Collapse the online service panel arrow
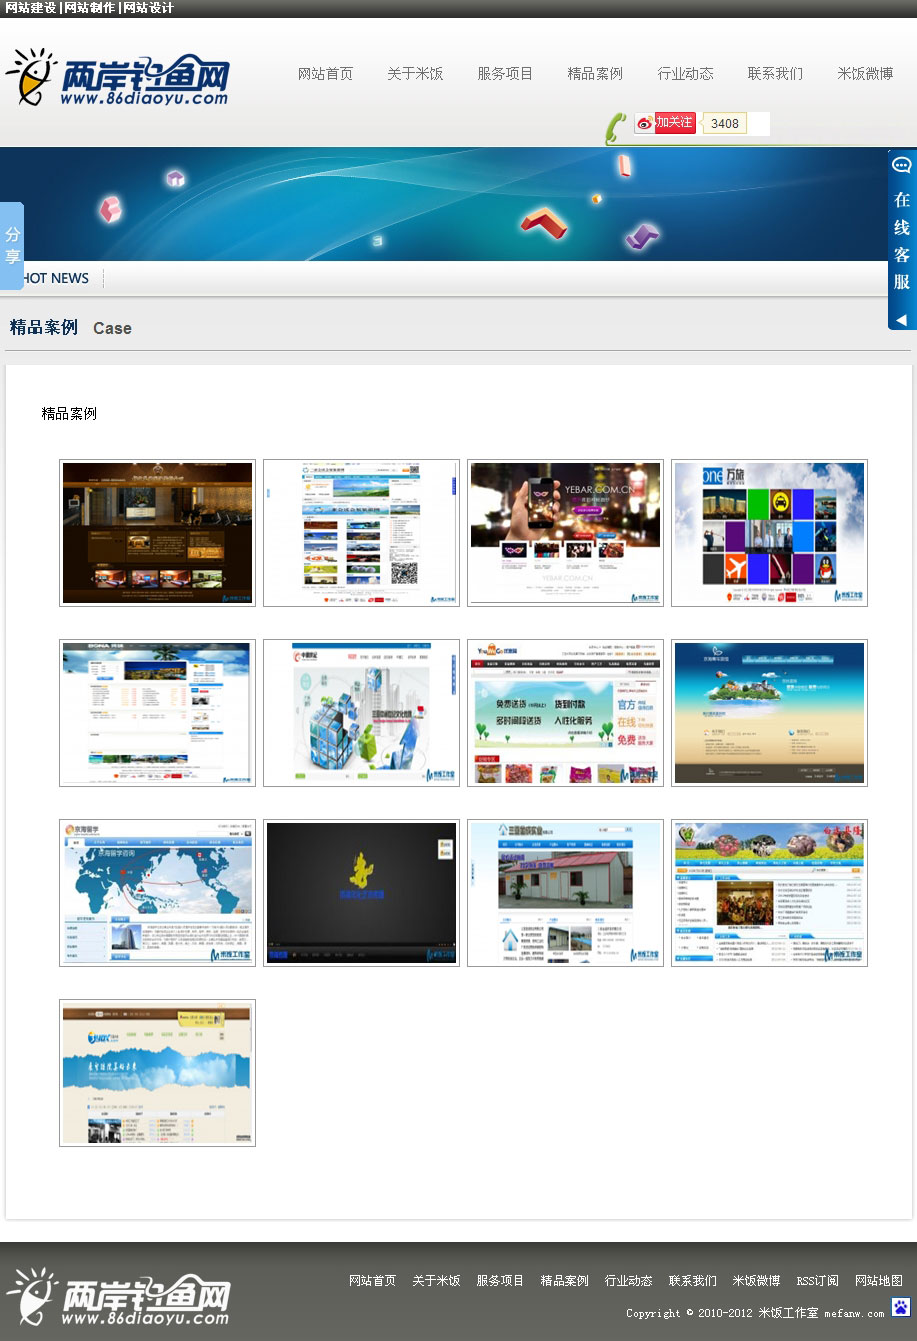 click(x=901, y=320)
